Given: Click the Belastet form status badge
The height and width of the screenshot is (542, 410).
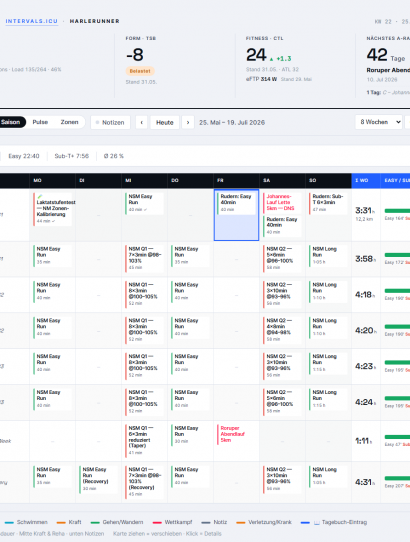Looking at the screenshot, I should tap(140, 71).
